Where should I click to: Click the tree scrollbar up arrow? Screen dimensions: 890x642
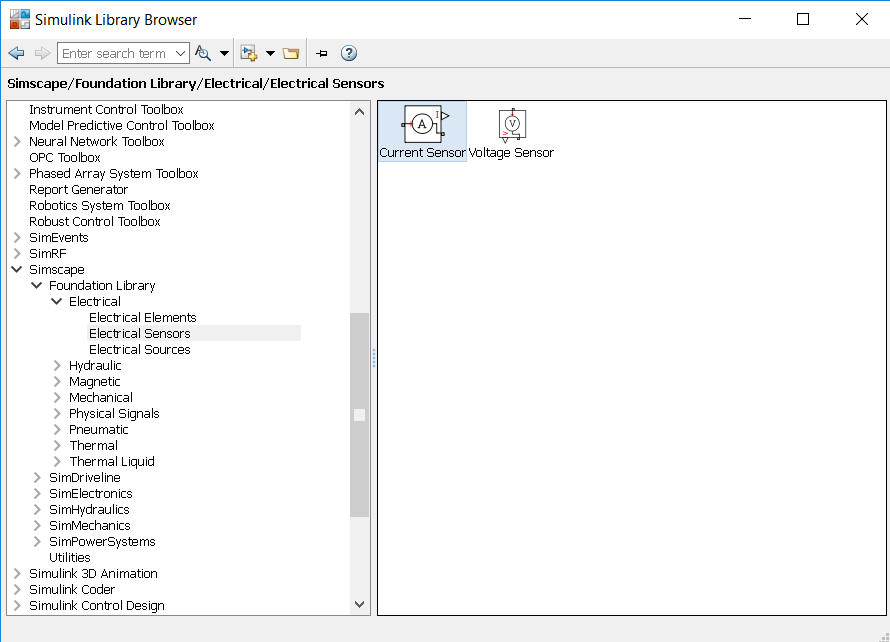(x=359, y=112)
